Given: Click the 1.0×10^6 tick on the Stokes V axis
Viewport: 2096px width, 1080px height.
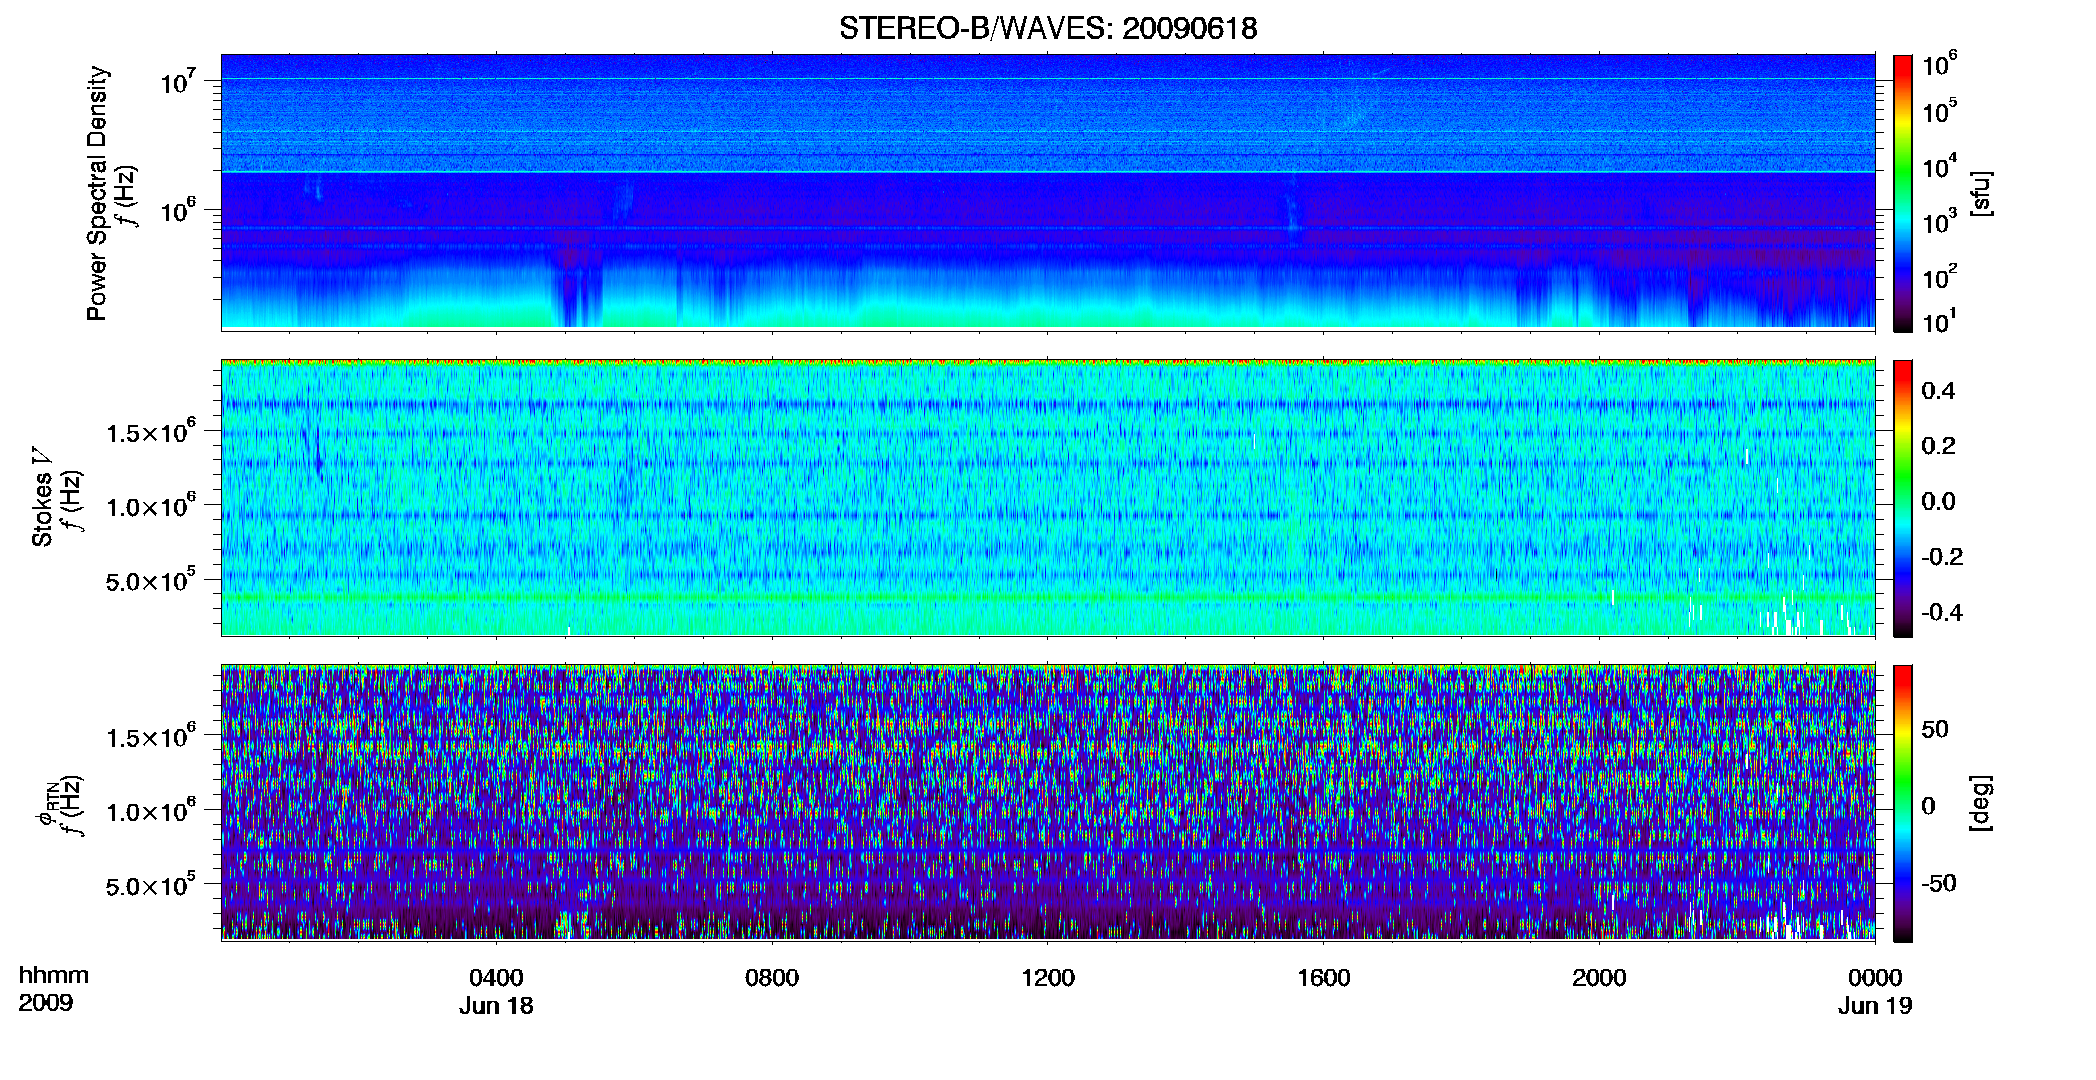Looking at the screenshot, I should click(152, 506).
